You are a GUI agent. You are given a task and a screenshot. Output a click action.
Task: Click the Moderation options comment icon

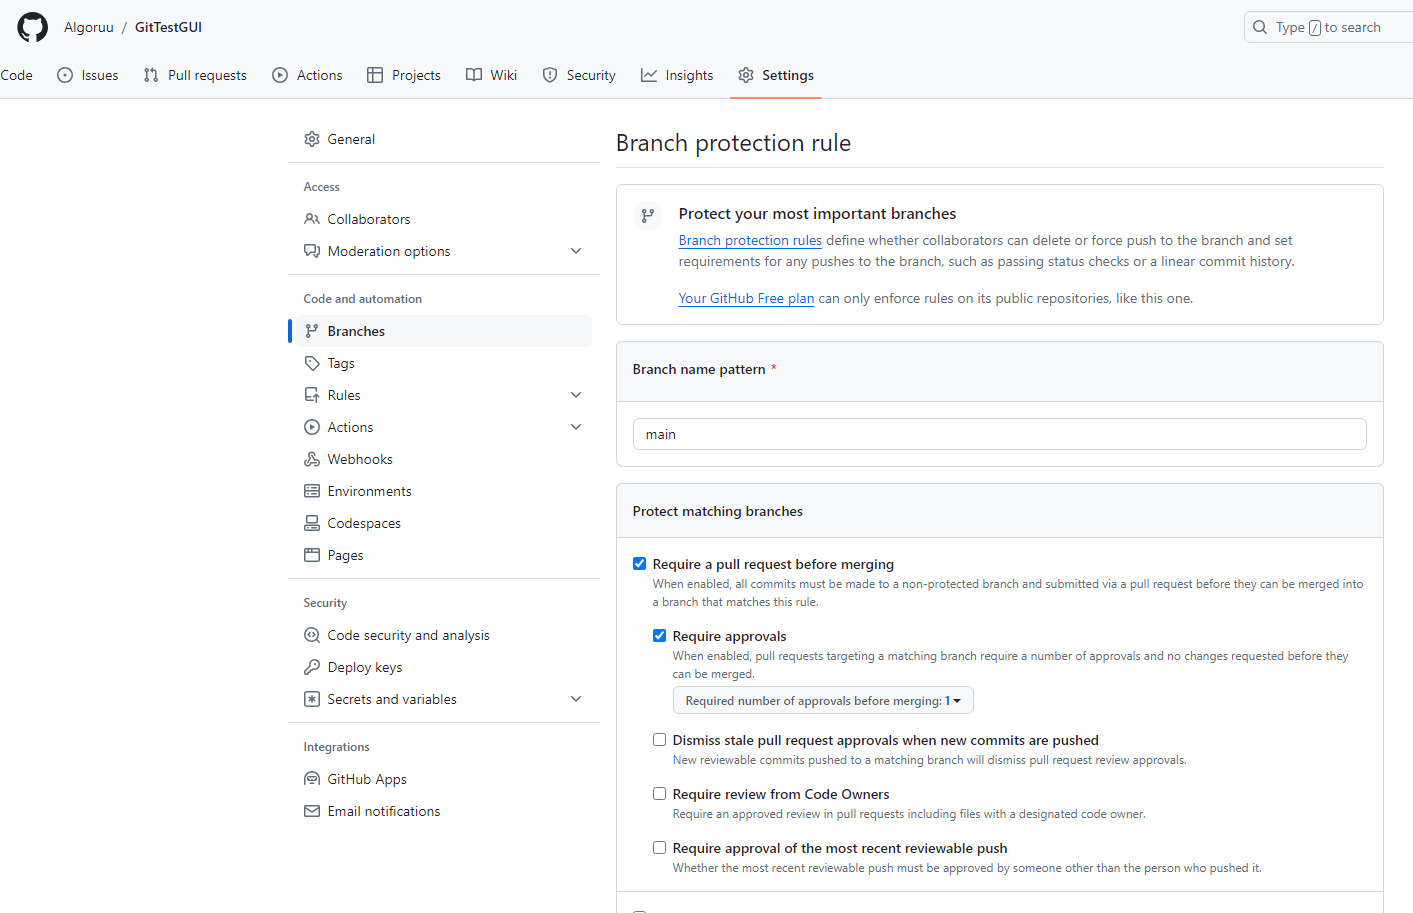[312, 251]
